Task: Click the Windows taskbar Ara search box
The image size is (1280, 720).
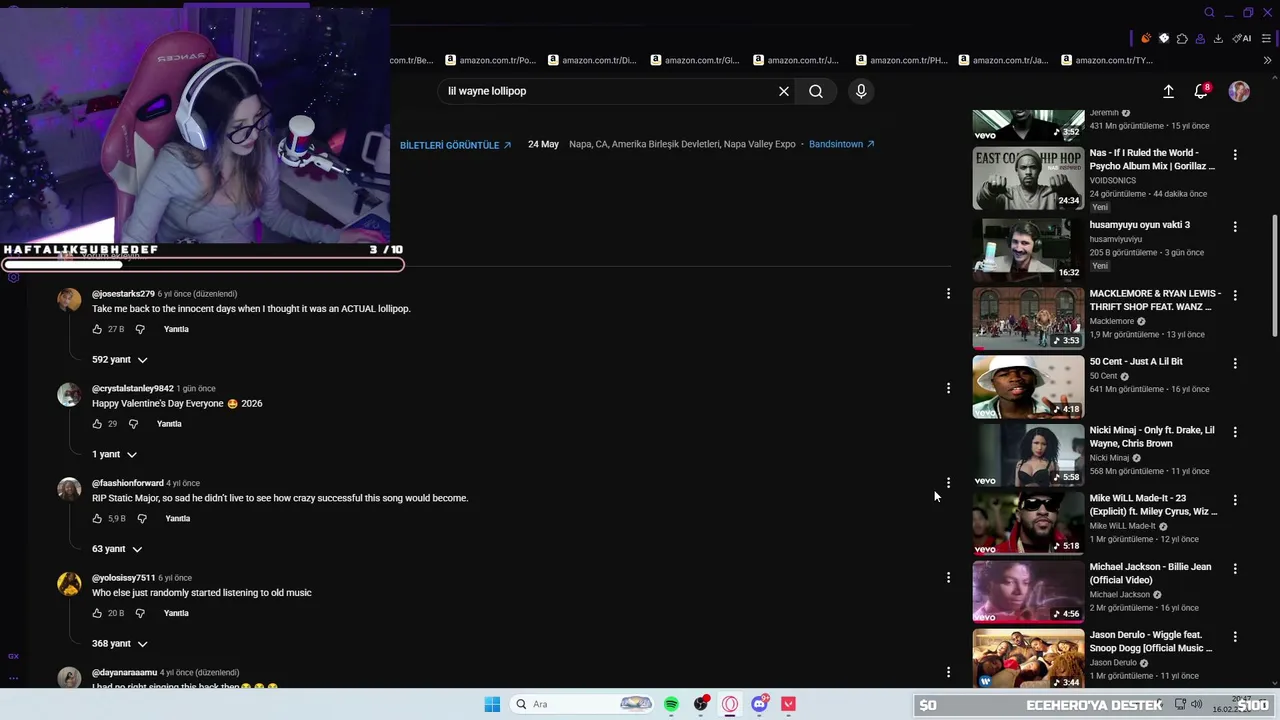Action: [x=583, y=704]
